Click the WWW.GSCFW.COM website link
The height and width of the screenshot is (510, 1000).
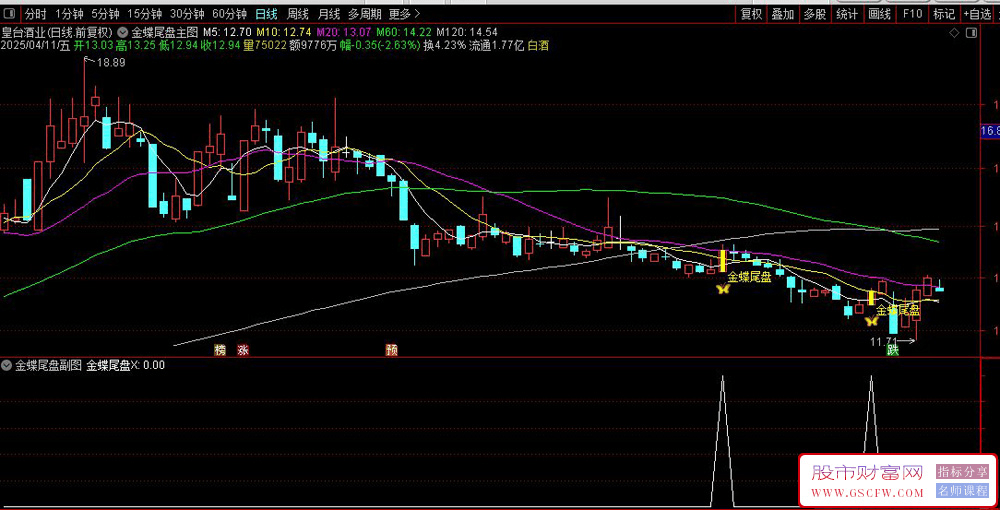867,493
